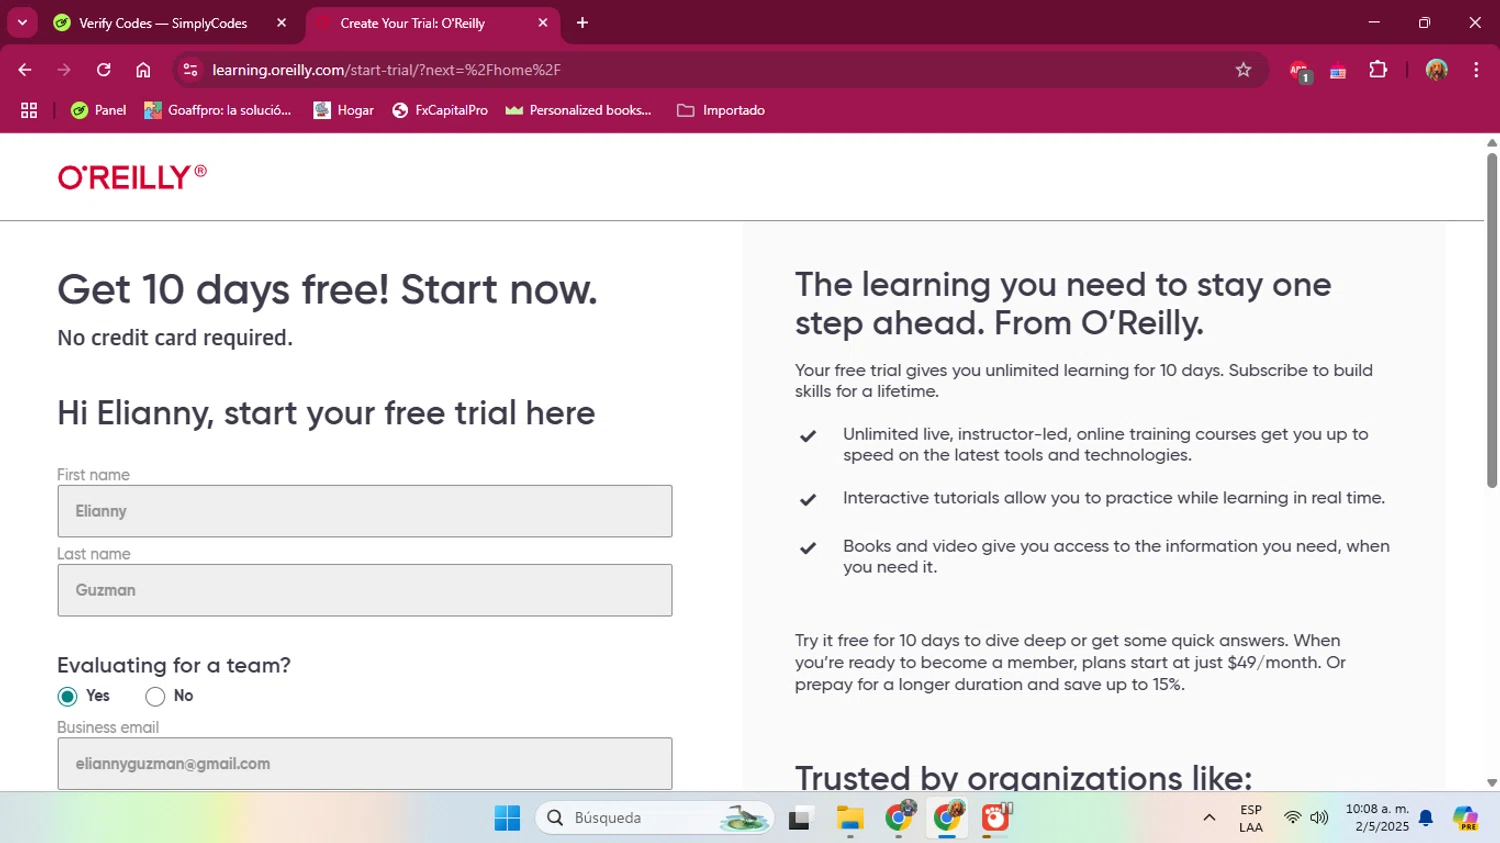This screenshot has width=1500, height=843.
Task: Open the active Chrome taskbar icon
Action: pyautogui.click(x=947, y=818)
